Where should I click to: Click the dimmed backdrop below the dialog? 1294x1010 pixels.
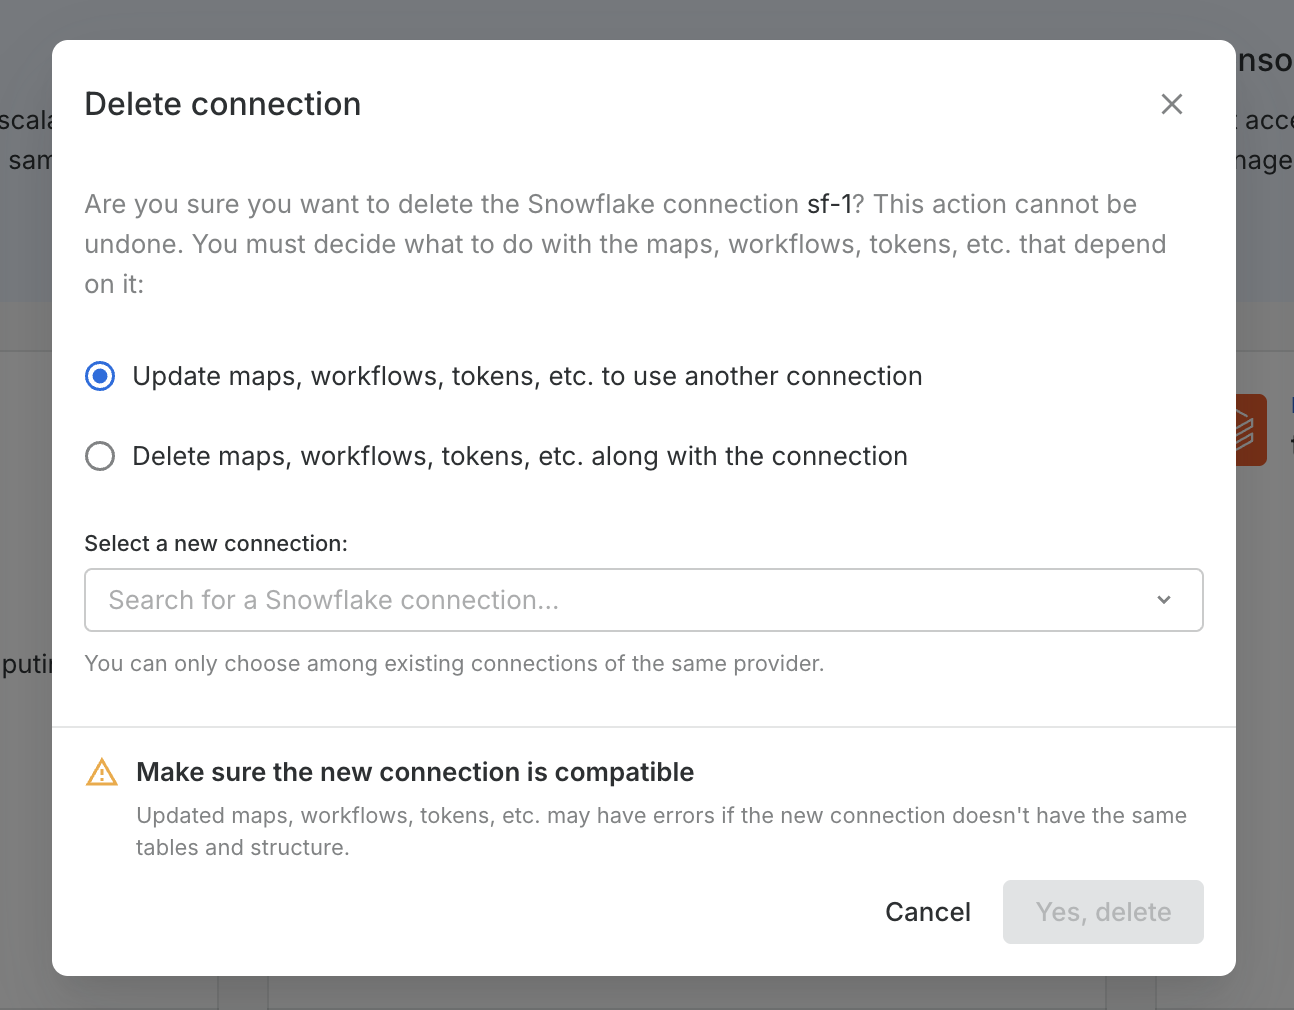[640, 993]
